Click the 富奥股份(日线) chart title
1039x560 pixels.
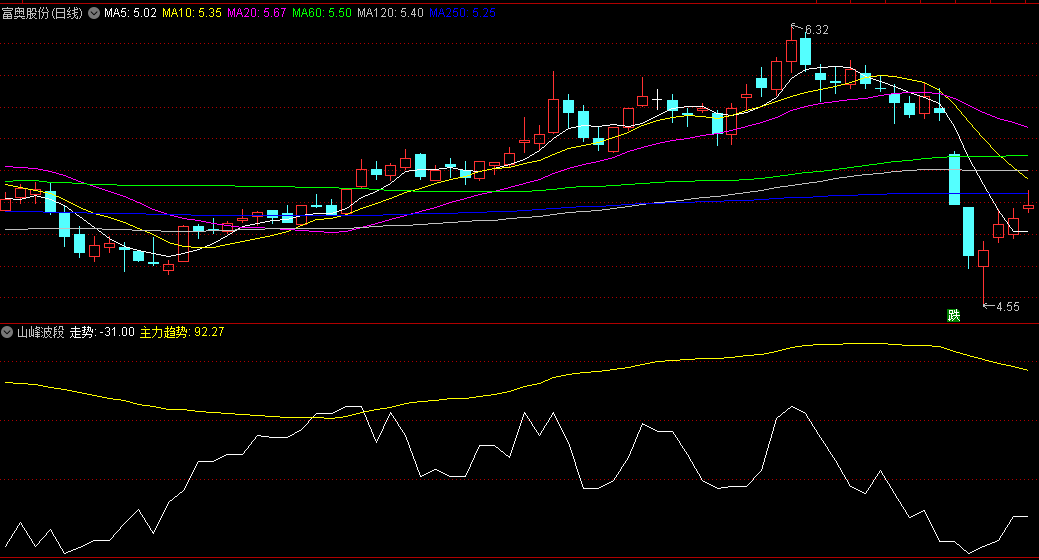[x=42, y=13]
